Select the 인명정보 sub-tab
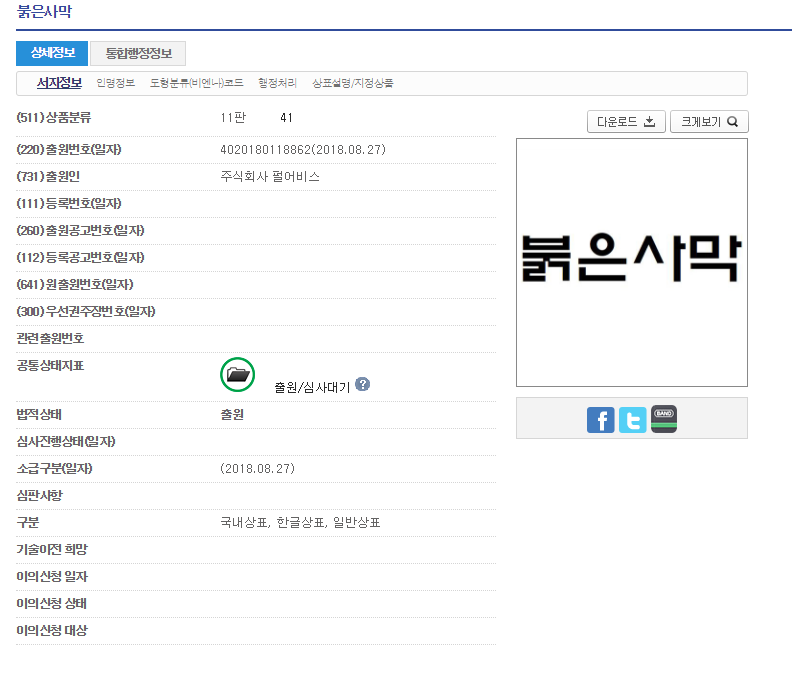This screenshot has width=792, height=697. click(116, 83)
